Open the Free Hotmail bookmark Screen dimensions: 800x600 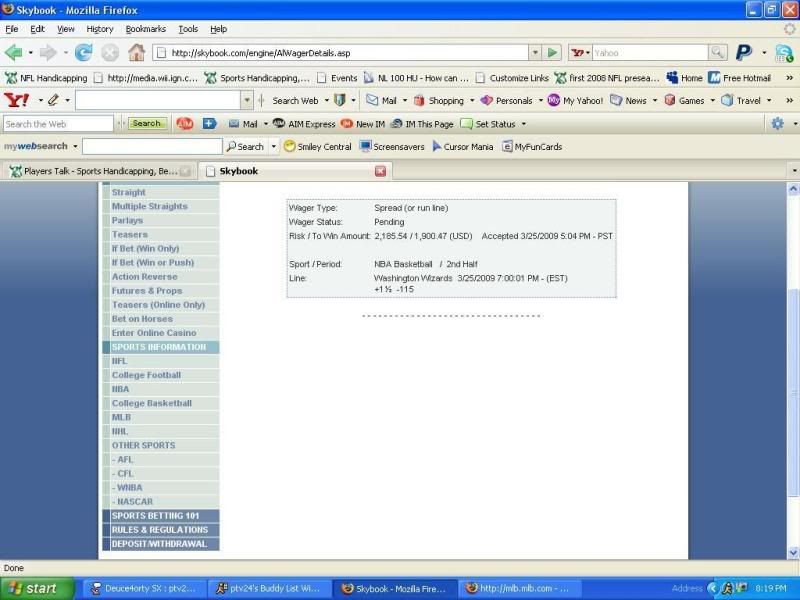click(740, 78)
